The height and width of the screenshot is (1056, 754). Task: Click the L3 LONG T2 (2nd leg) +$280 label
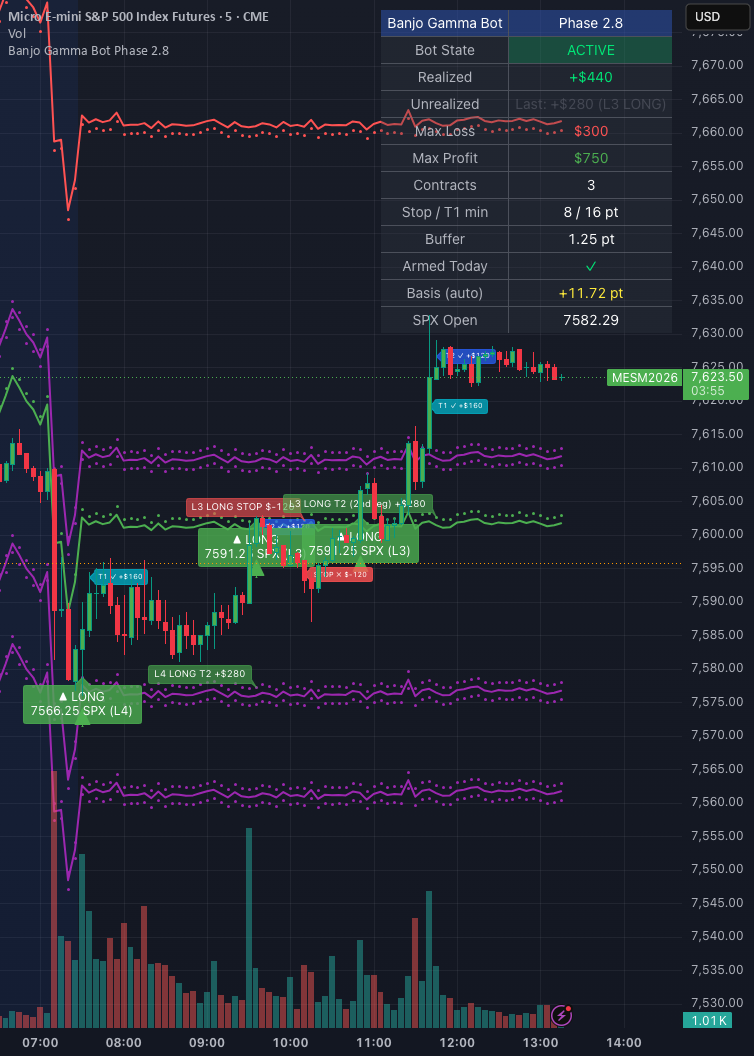358,503
